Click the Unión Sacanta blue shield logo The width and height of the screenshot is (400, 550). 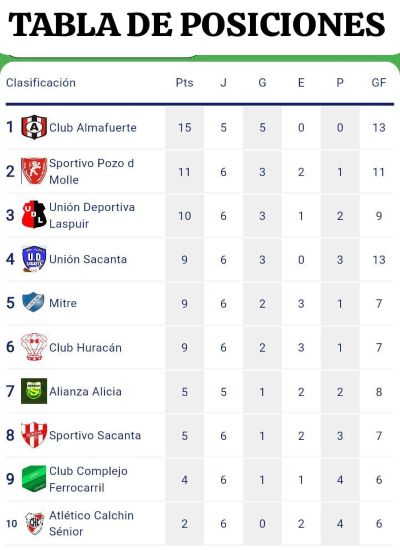(34, 259)
